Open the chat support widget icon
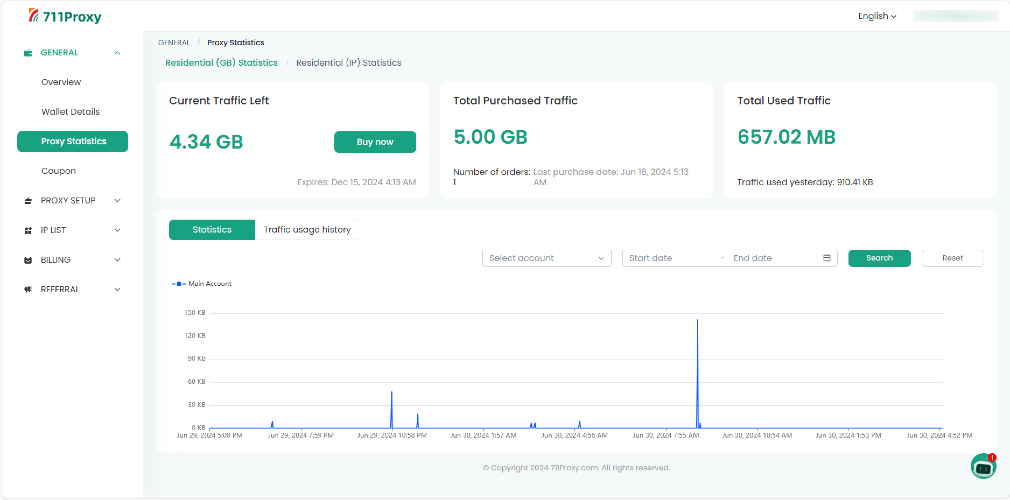 coord(984,466)
